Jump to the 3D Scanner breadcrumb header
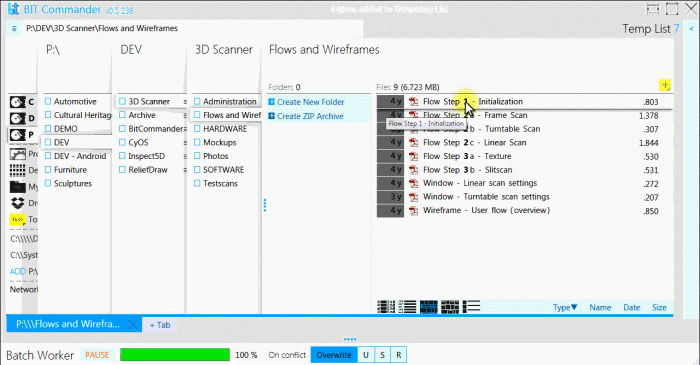This screenshot has height=365, width=700. point(224,50)
